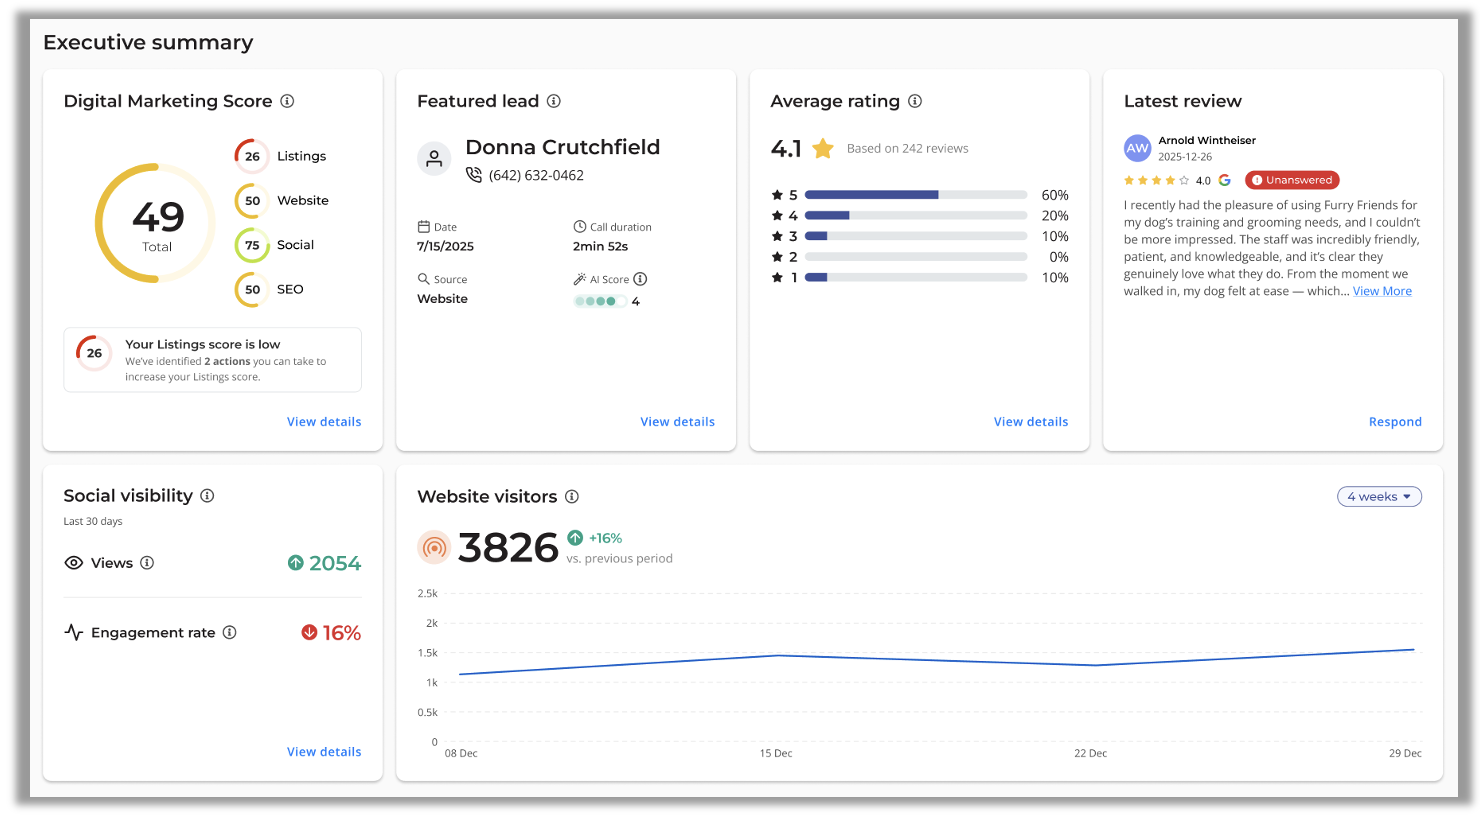Click the Average rating info icon
The height and width of the screenshot is (826, 1480).
(915, 101)
